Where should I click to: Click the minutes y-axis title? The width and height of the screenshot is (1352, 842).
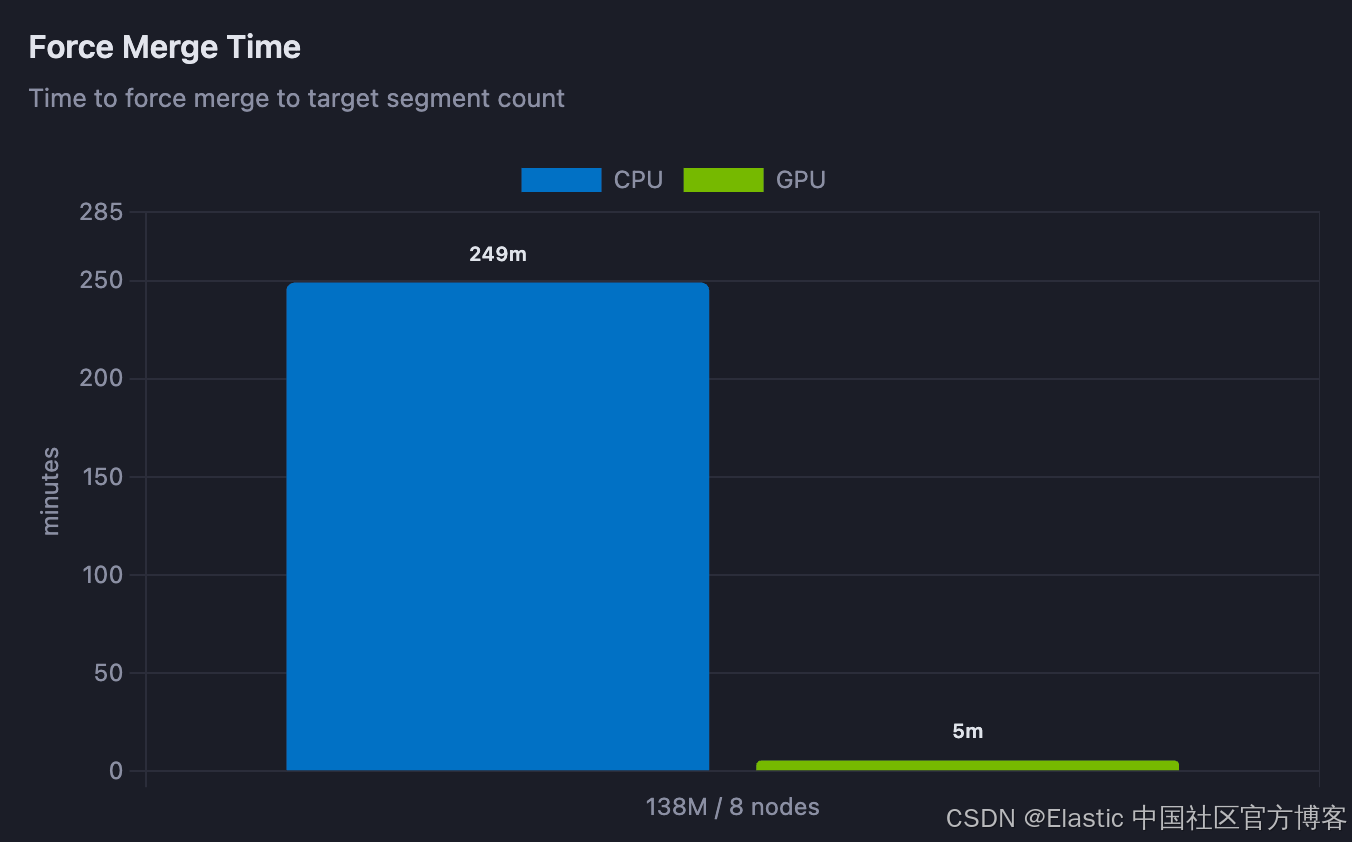coord(51,491)
